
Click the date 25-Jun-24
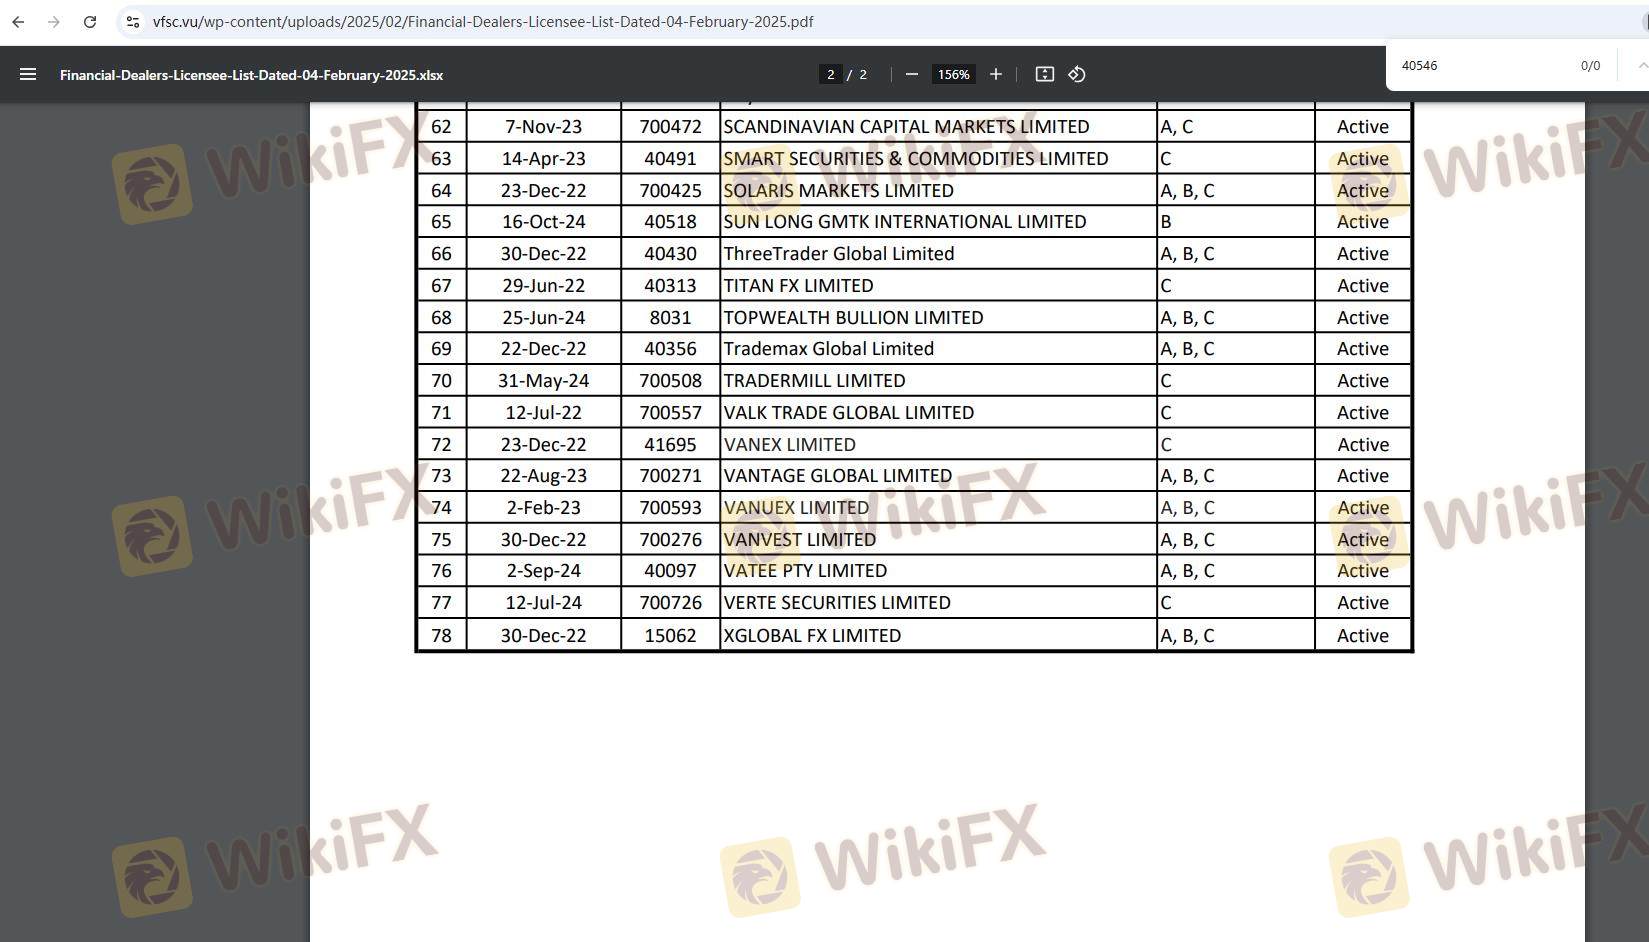[543, 318]
